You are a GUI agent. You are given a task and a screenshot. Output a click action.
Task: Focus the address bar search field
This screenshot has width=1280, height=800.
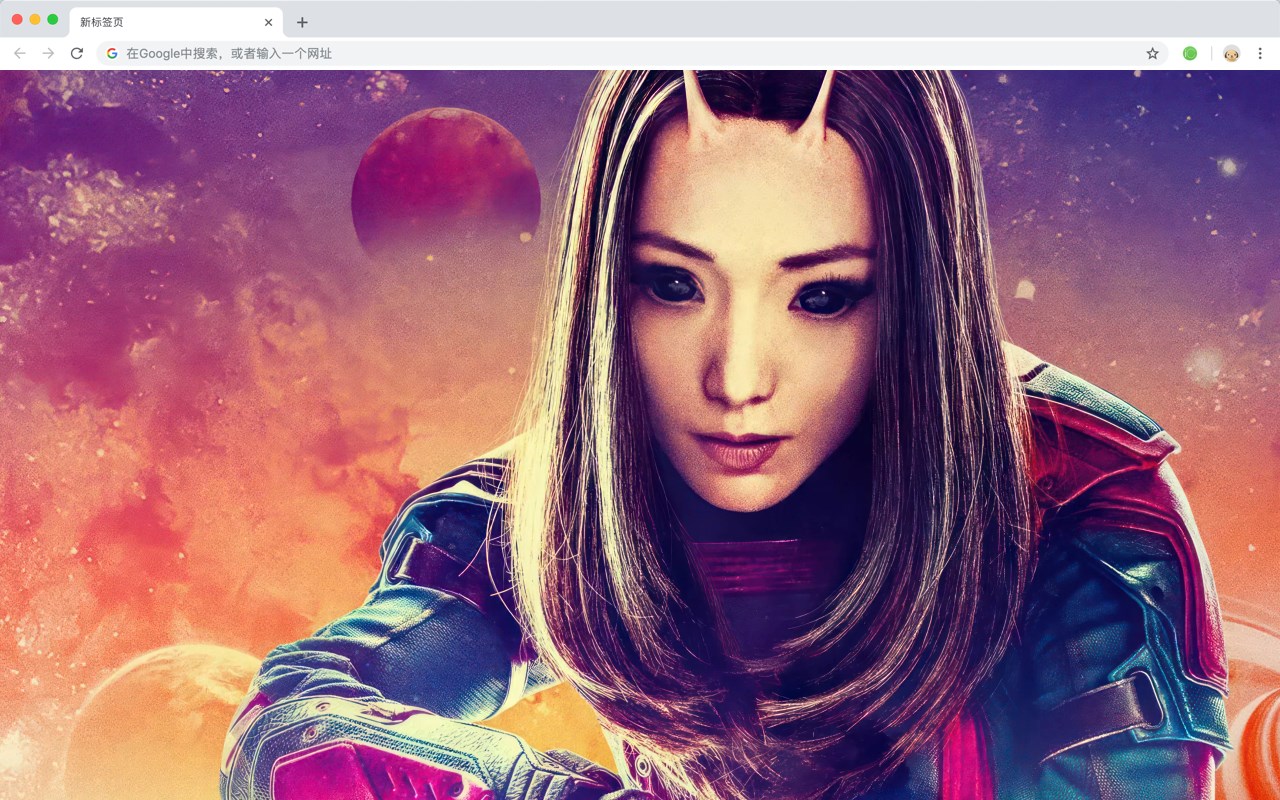click(632, 53)
